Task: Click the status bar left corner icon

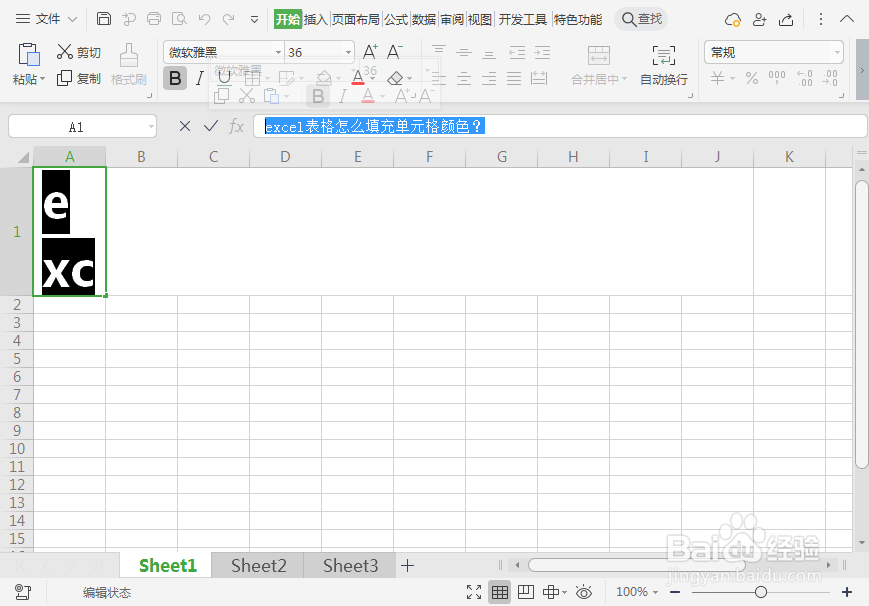Action: (x=23, y=592)
